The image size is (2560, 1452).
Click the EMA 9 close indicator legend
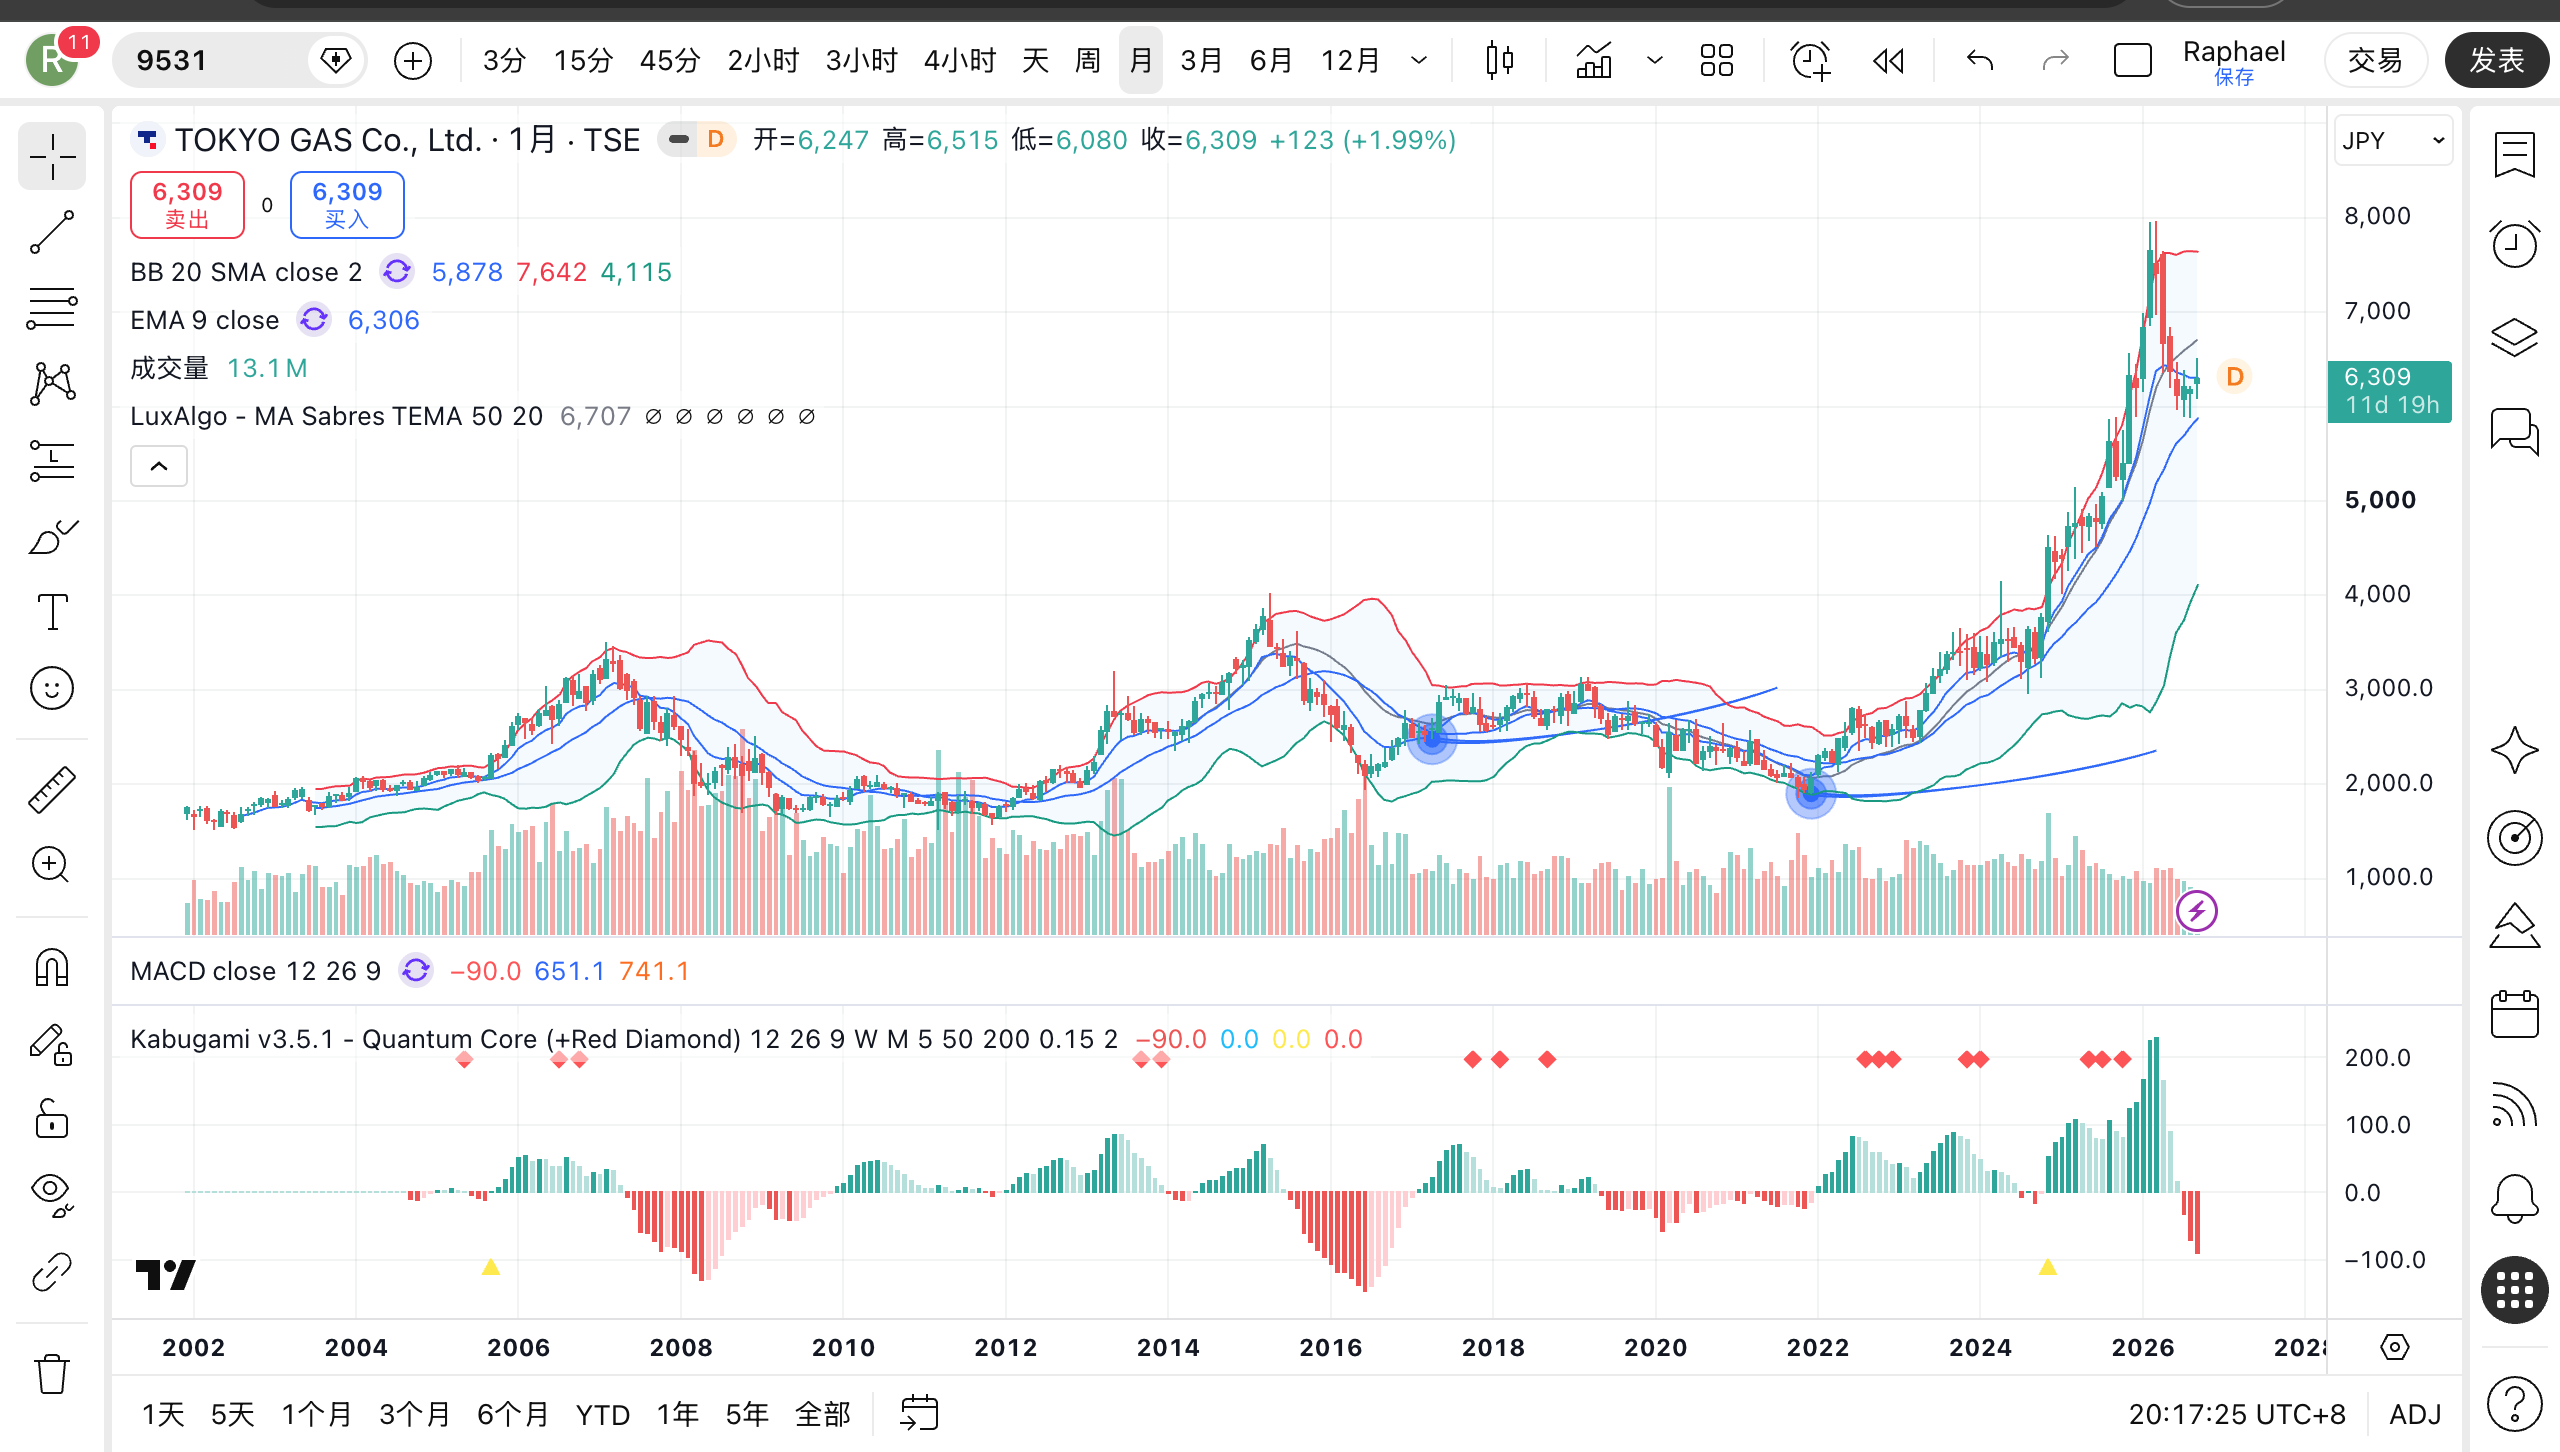(x=205, y=320)
